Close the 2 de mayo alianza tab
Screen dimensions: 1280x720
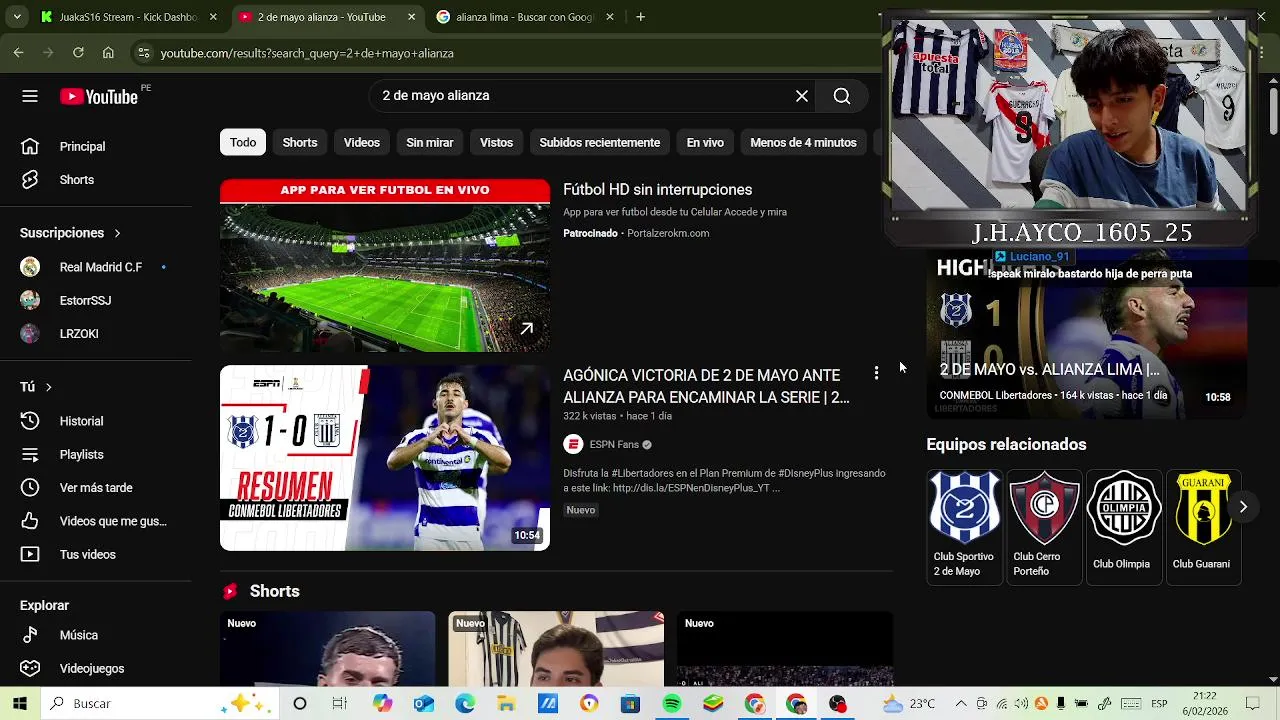(x=412, y=17)
